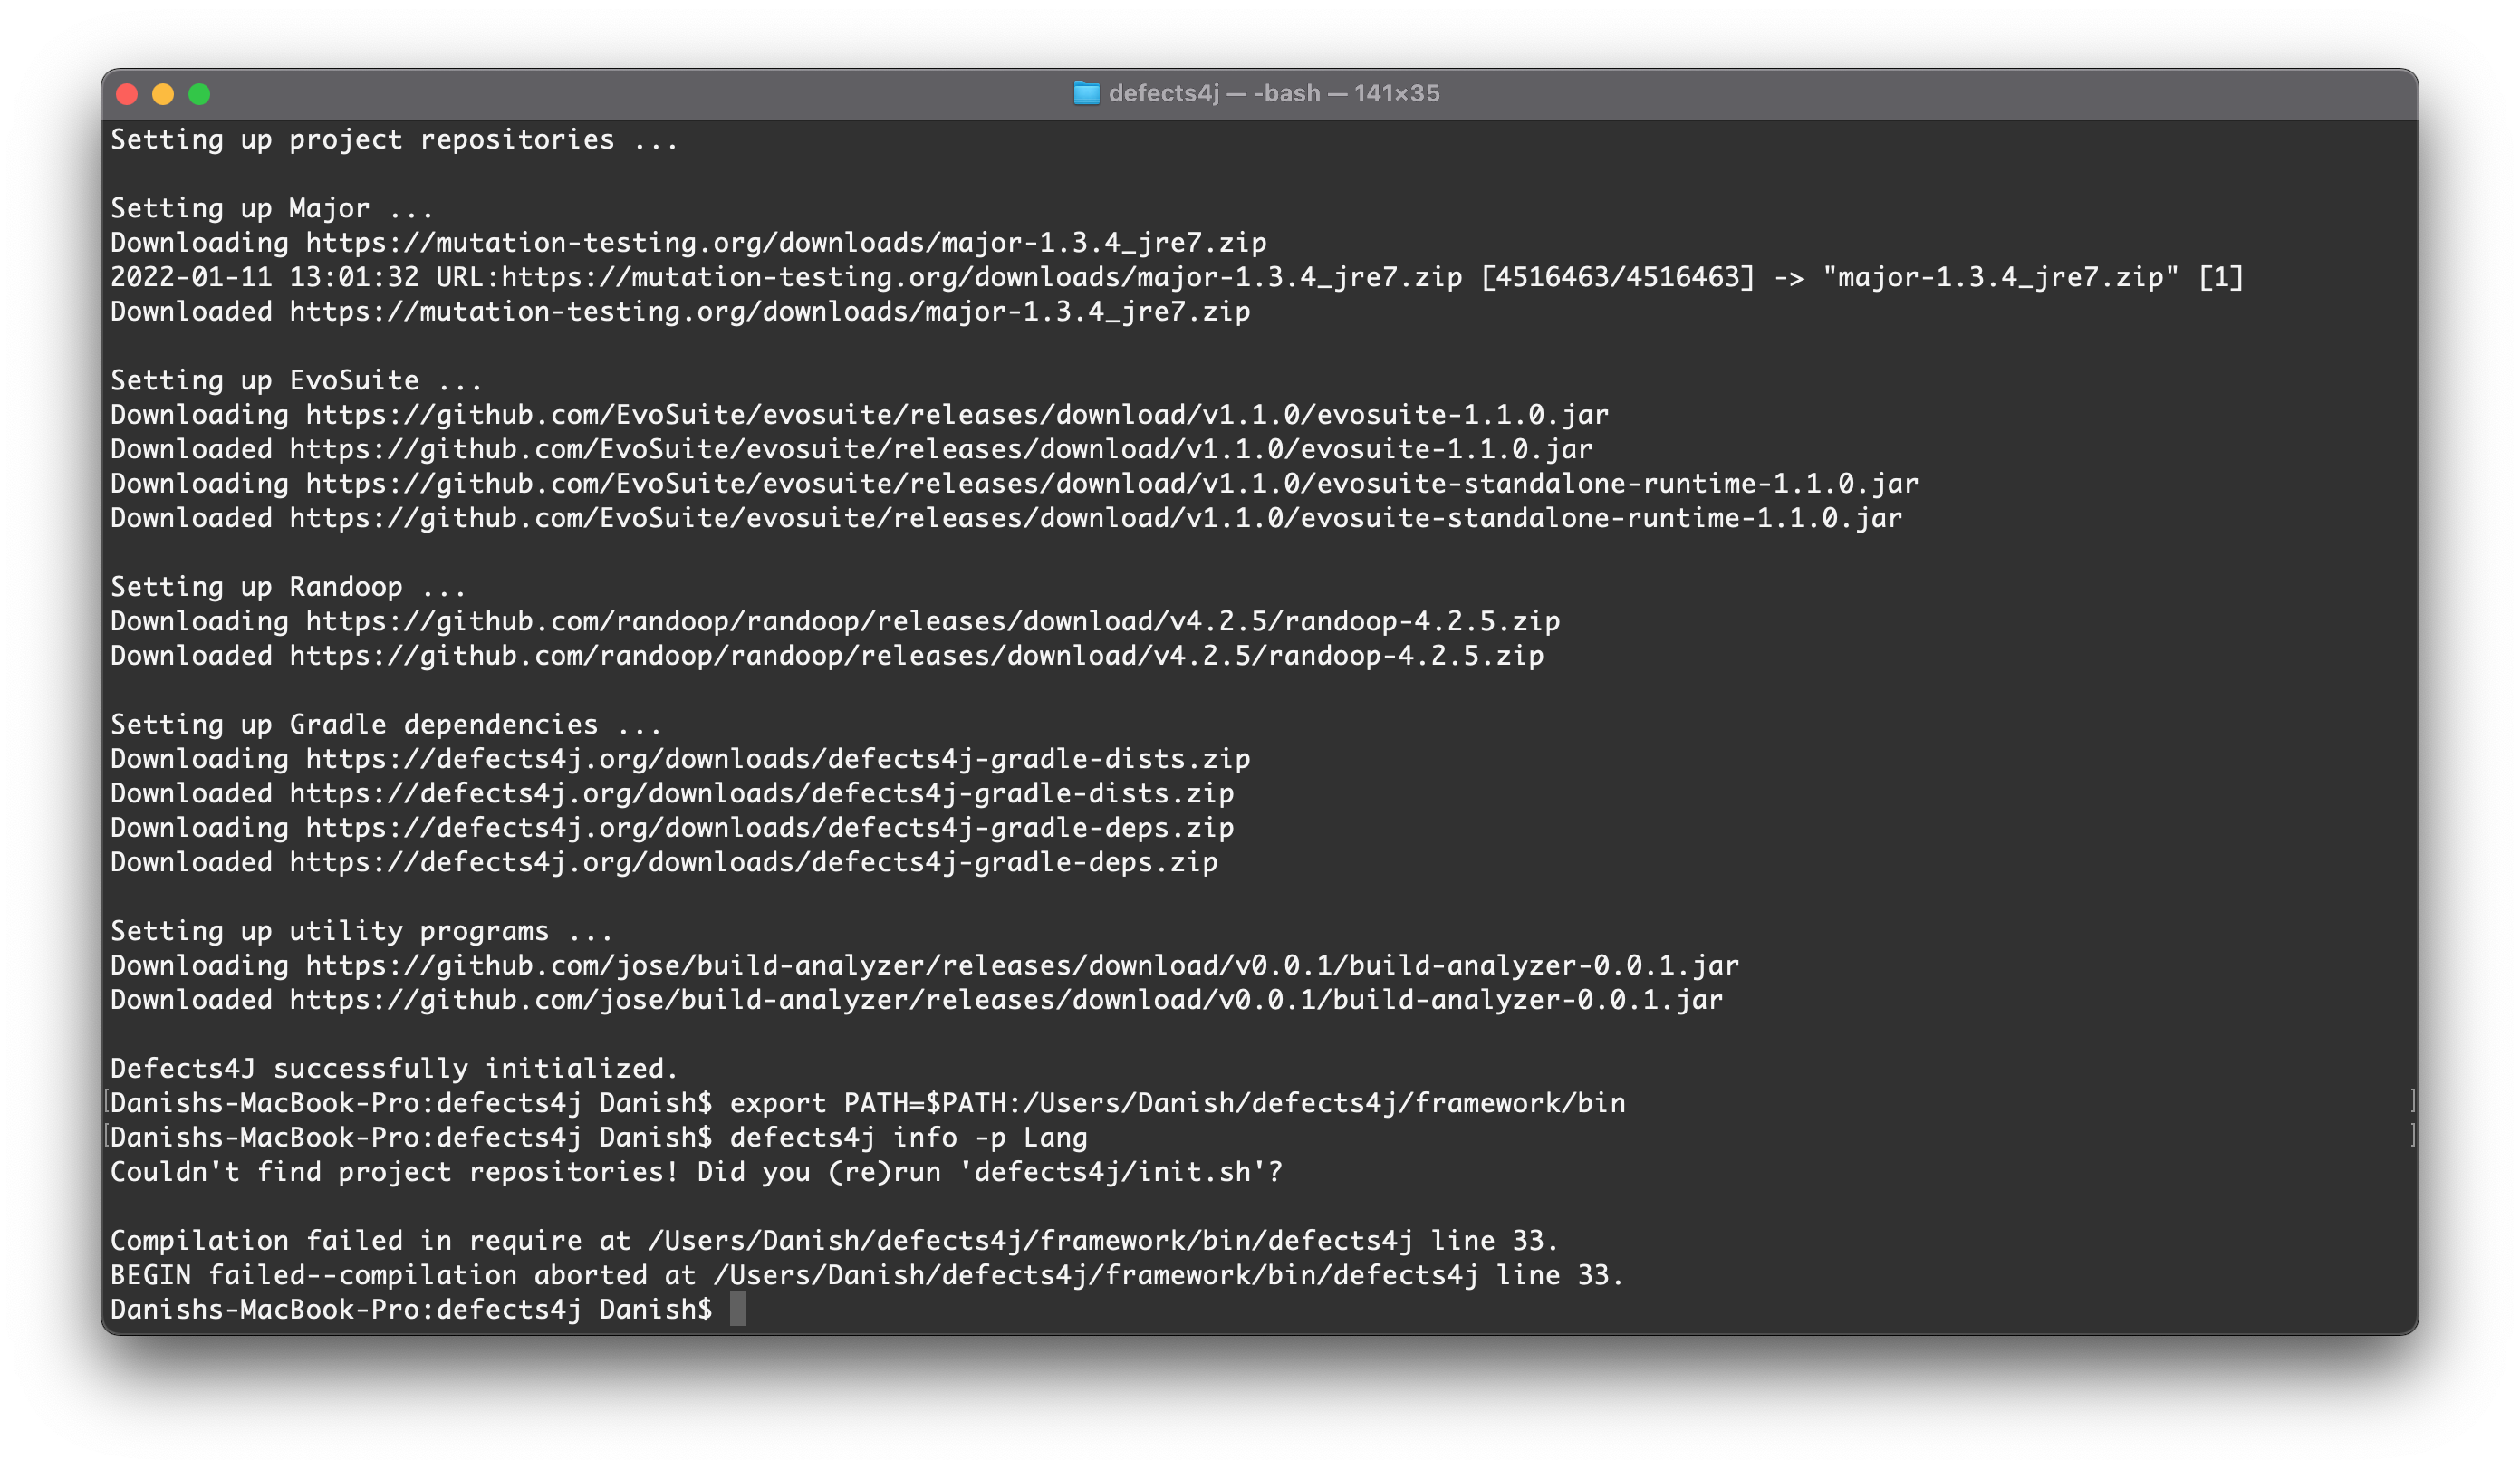Click the 'defects4j info -p Lang' command
The width and height of the screenshot is (2520, 1469).
pos(908,1138)
